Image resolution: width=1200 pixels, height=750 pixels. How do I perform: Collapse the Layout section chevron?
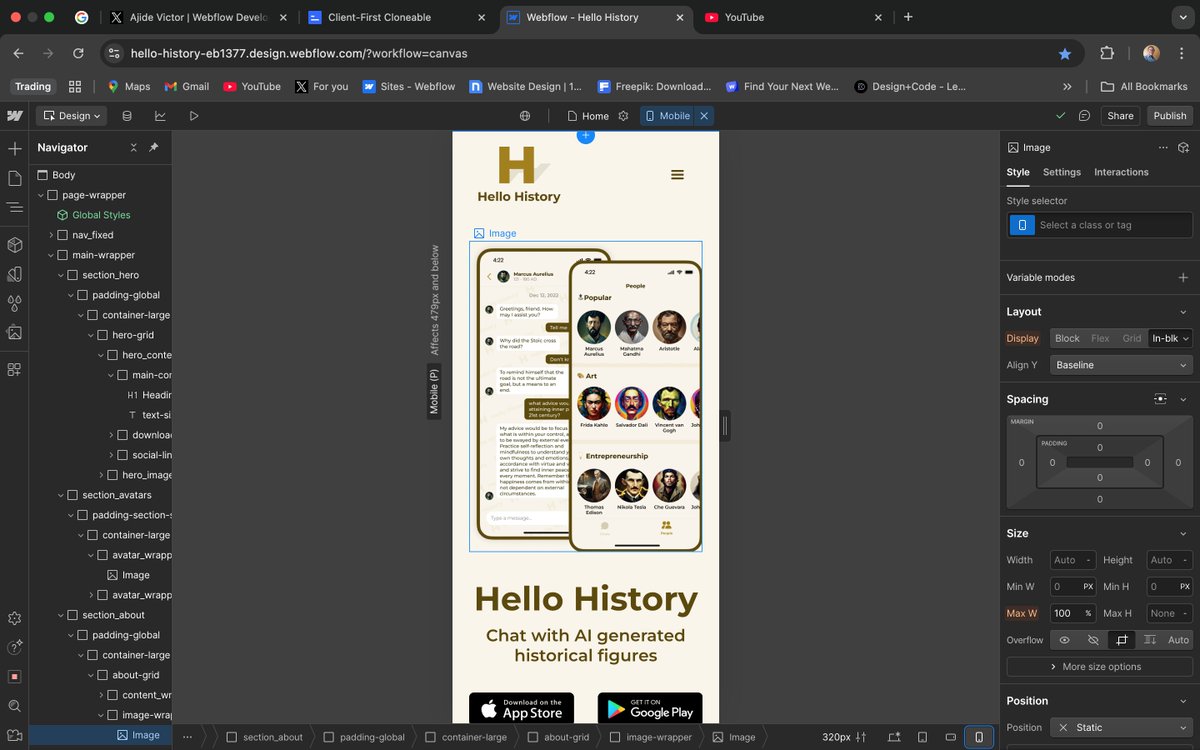click(1183, 312)
